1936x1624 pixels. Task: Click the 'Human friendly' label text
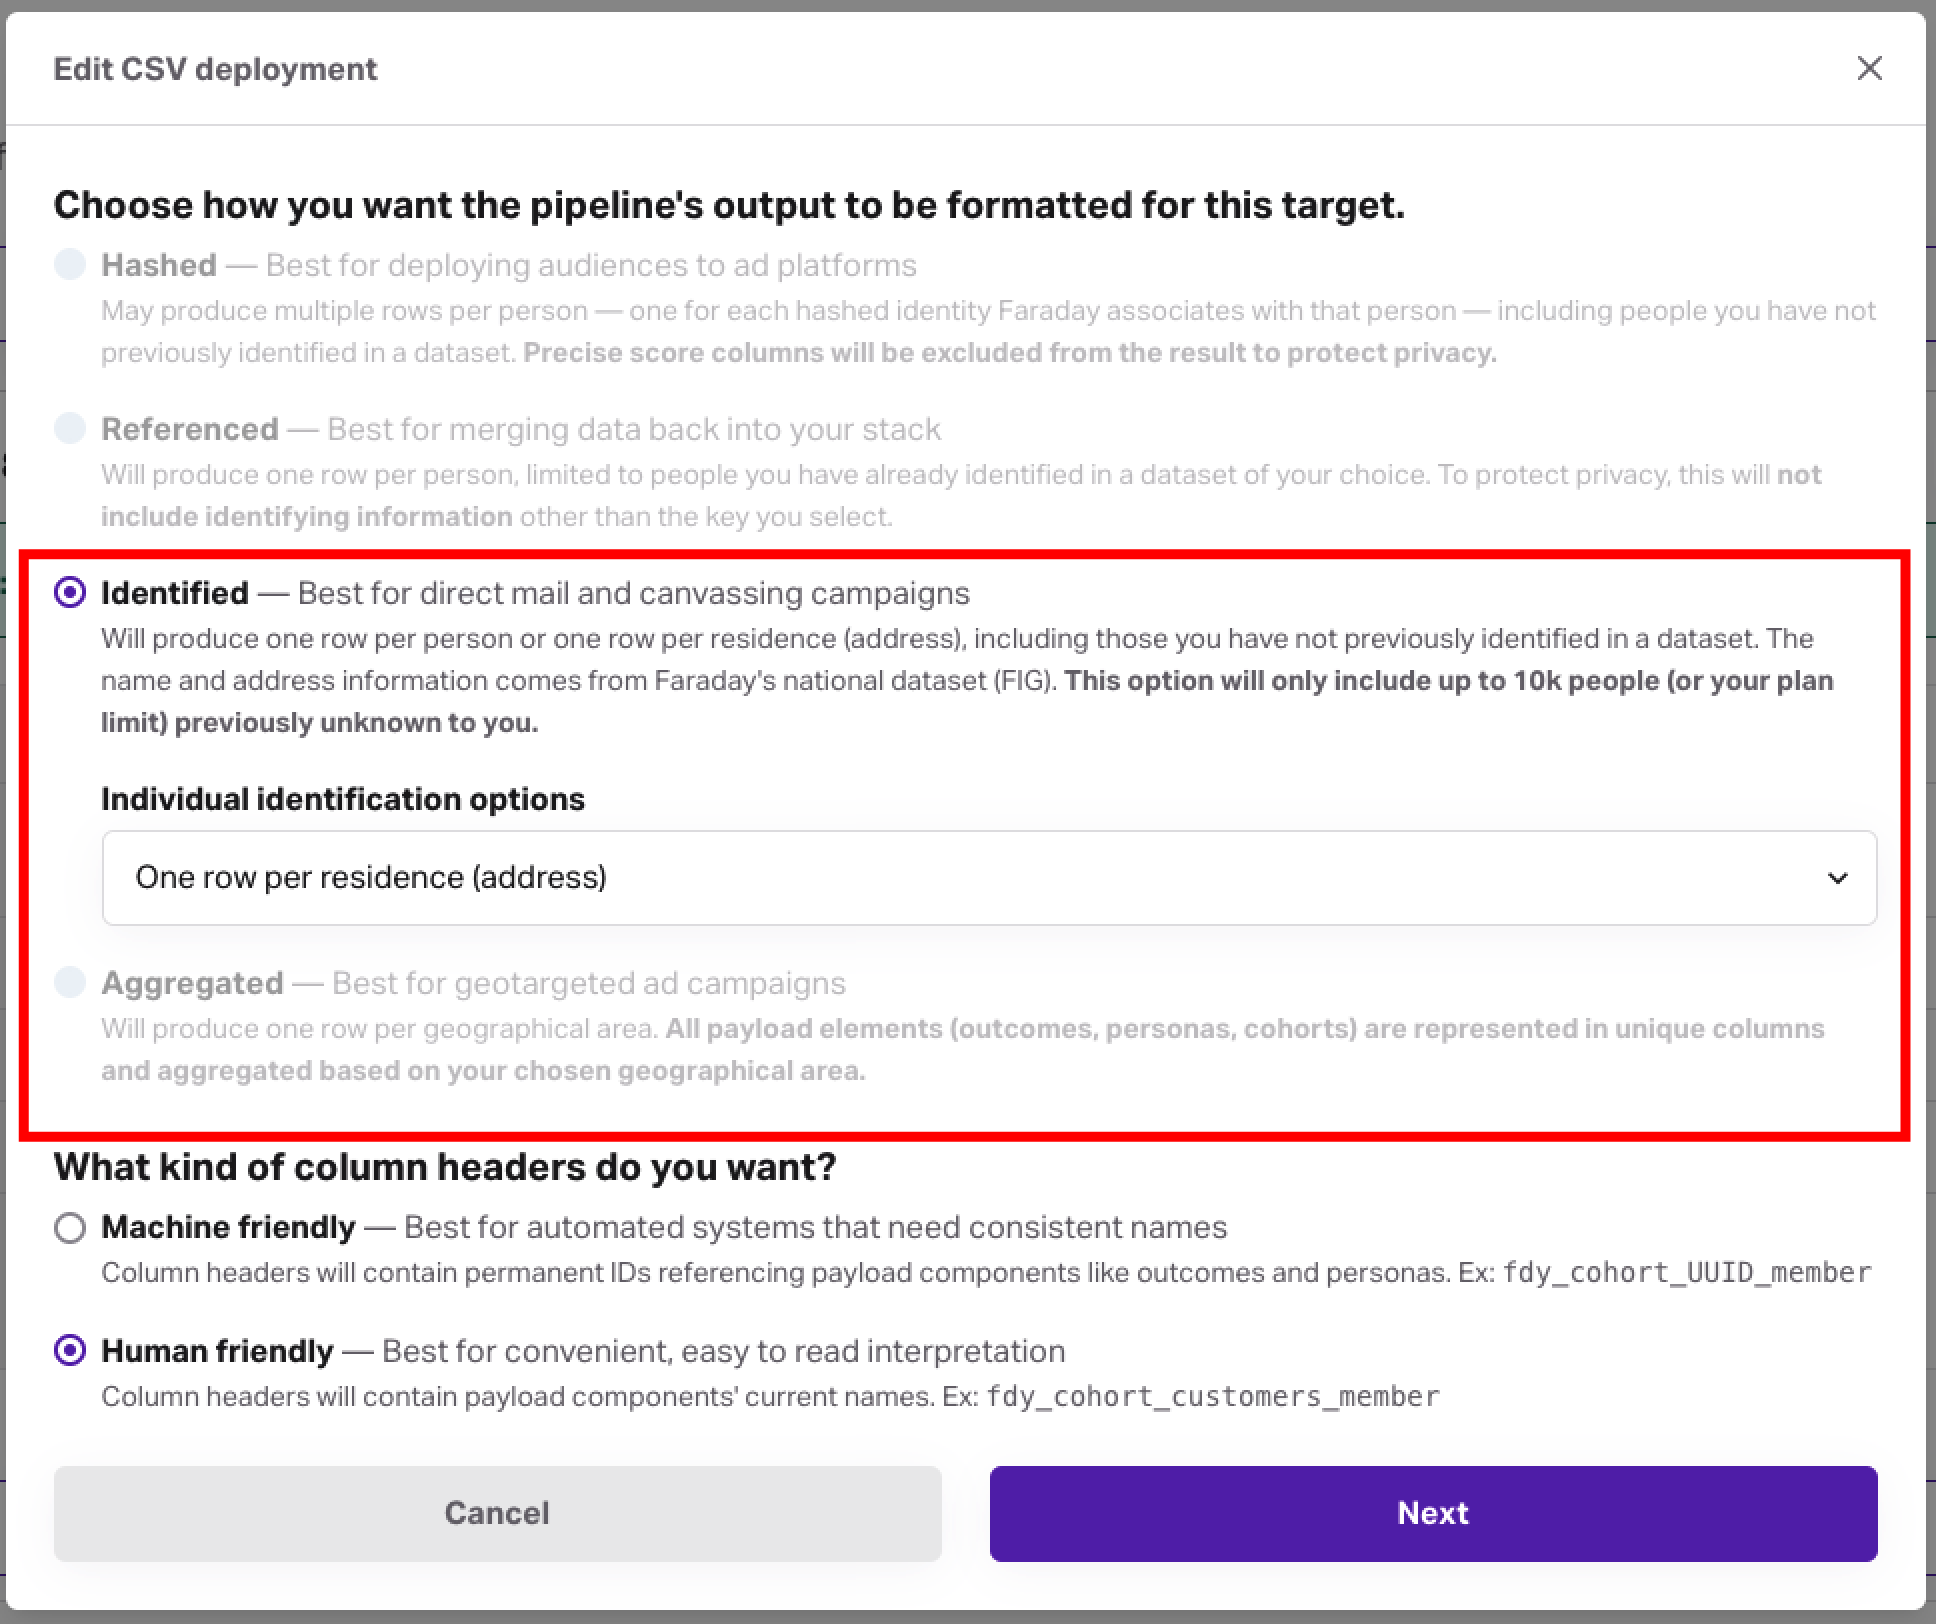tap(217, 1351)
